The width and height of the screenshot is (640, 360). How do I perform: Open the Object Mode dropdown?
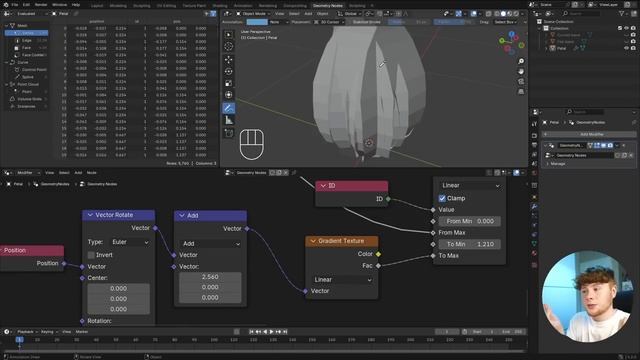click(x=253, y=13)
